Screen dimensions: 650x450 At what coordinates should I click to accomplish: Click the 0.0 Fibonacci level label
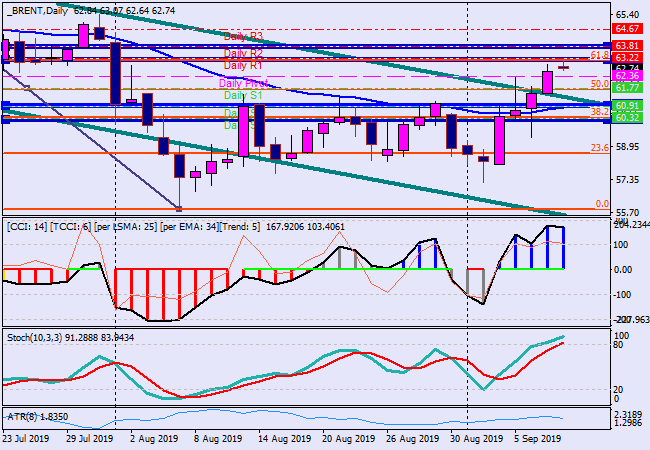click(602, 204)
